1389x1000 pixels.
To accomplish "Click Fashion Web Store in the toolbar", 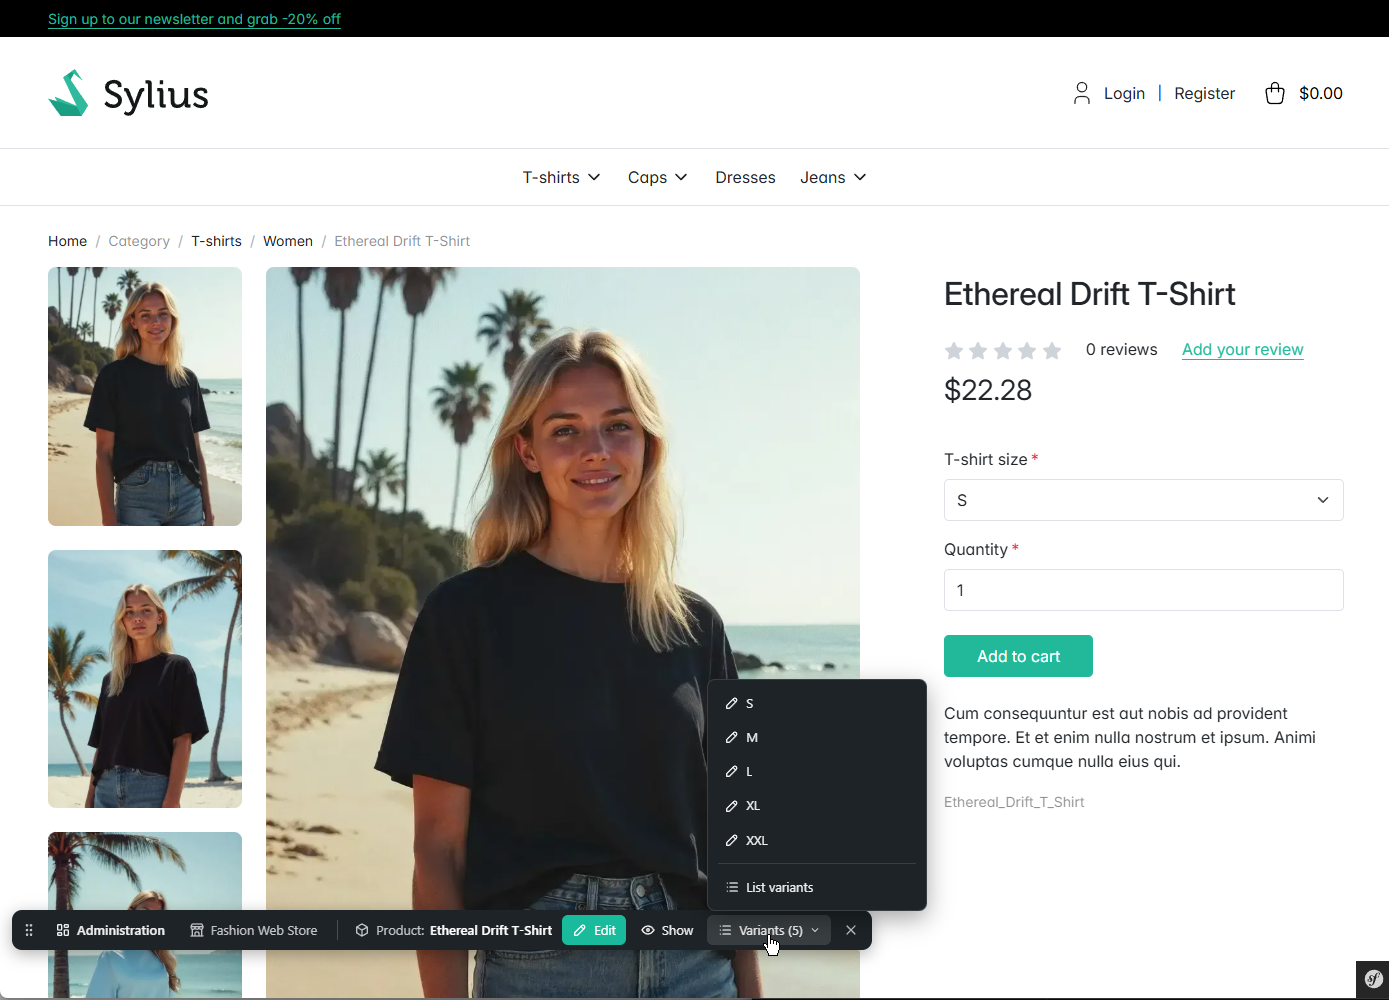I will click(x=254, y=930).
